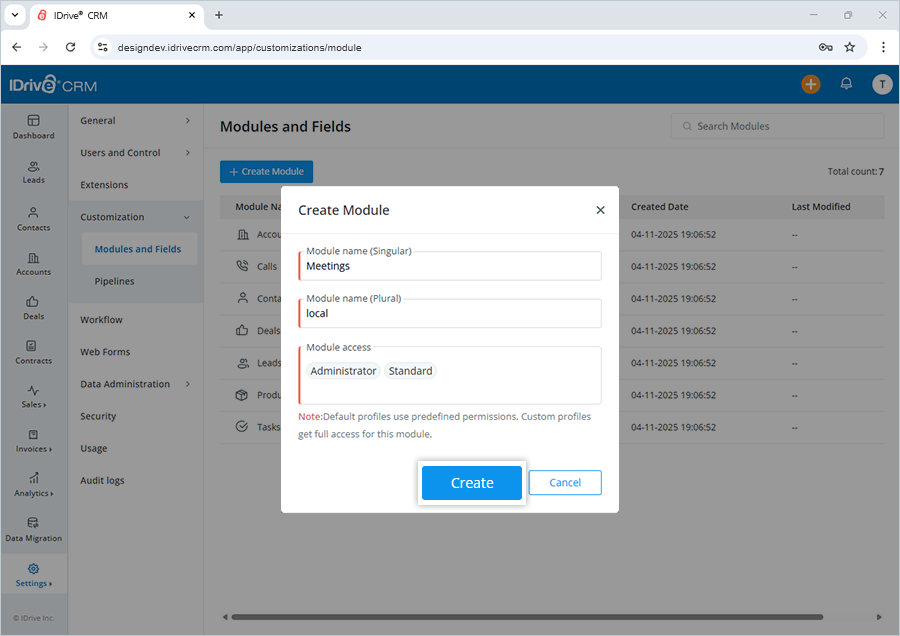
Task: Switch to the Pipelines settings page
Action: [x=114, y=281]
